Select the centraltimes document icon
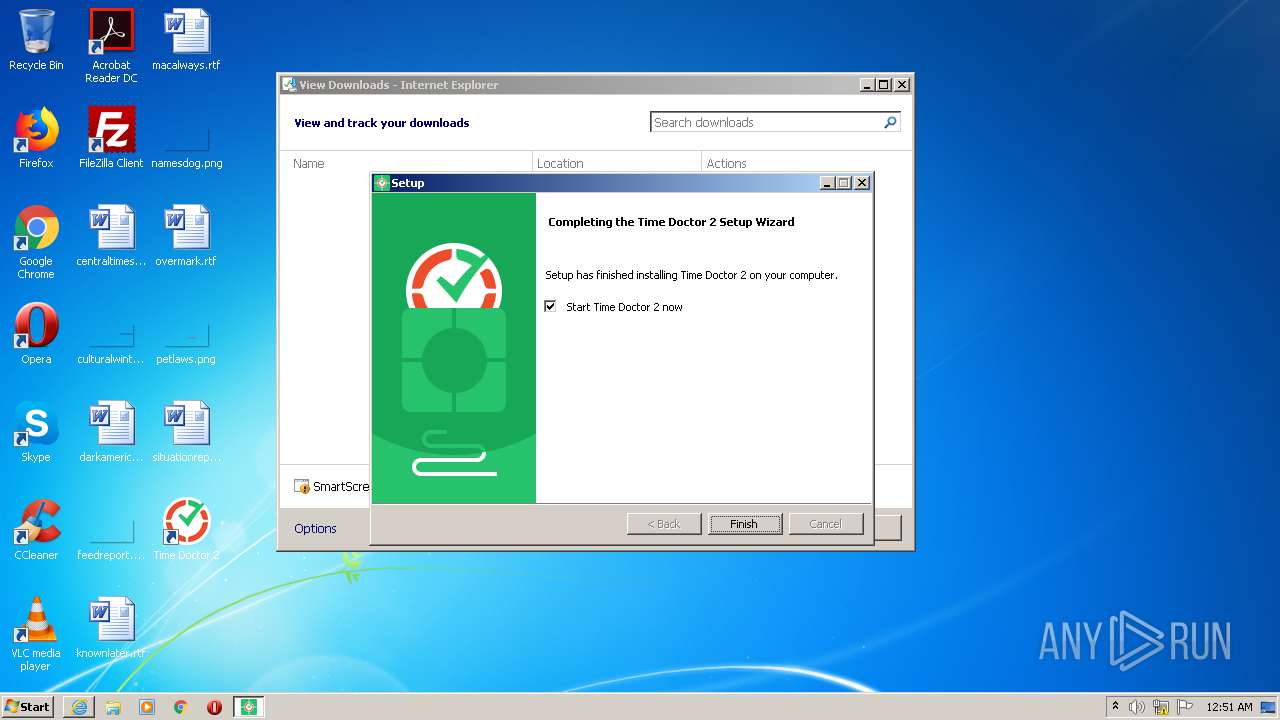 [x=111, y=236]
